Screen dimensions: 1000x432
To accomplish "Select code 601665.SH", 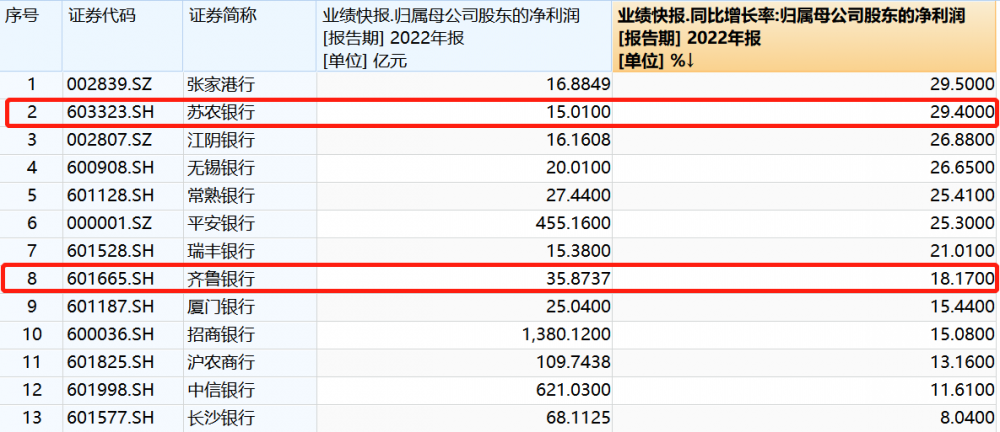I will 108,279.
